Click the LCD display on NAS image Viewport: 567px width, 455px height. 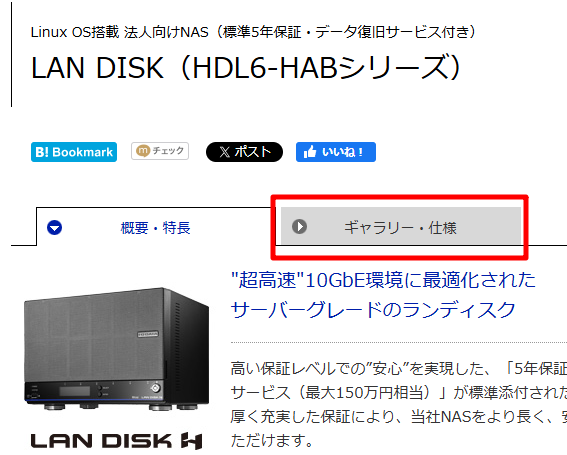(75, 391)
